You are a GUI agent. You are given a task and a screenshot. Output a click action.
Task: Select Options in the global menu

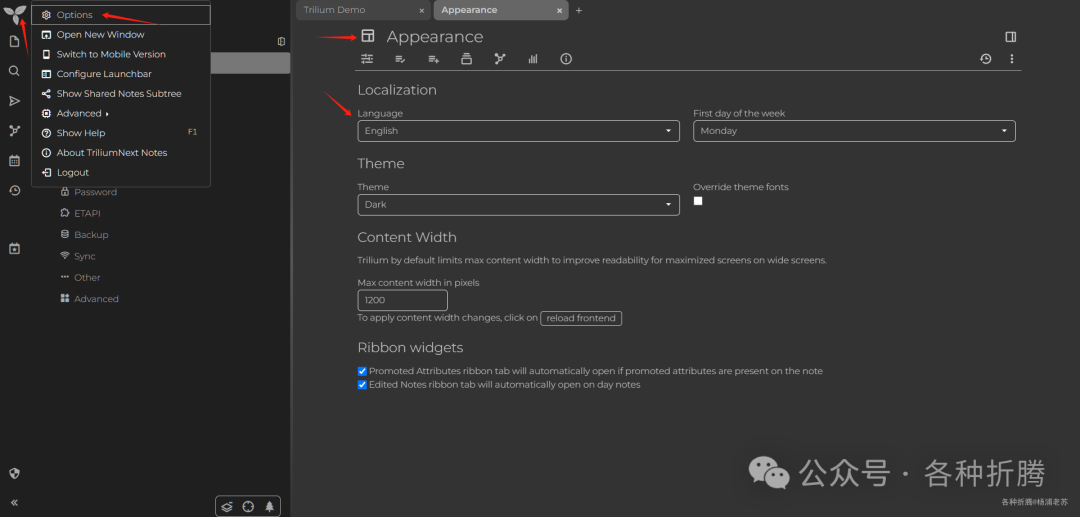pyautogui.click(x=121, y=14)
